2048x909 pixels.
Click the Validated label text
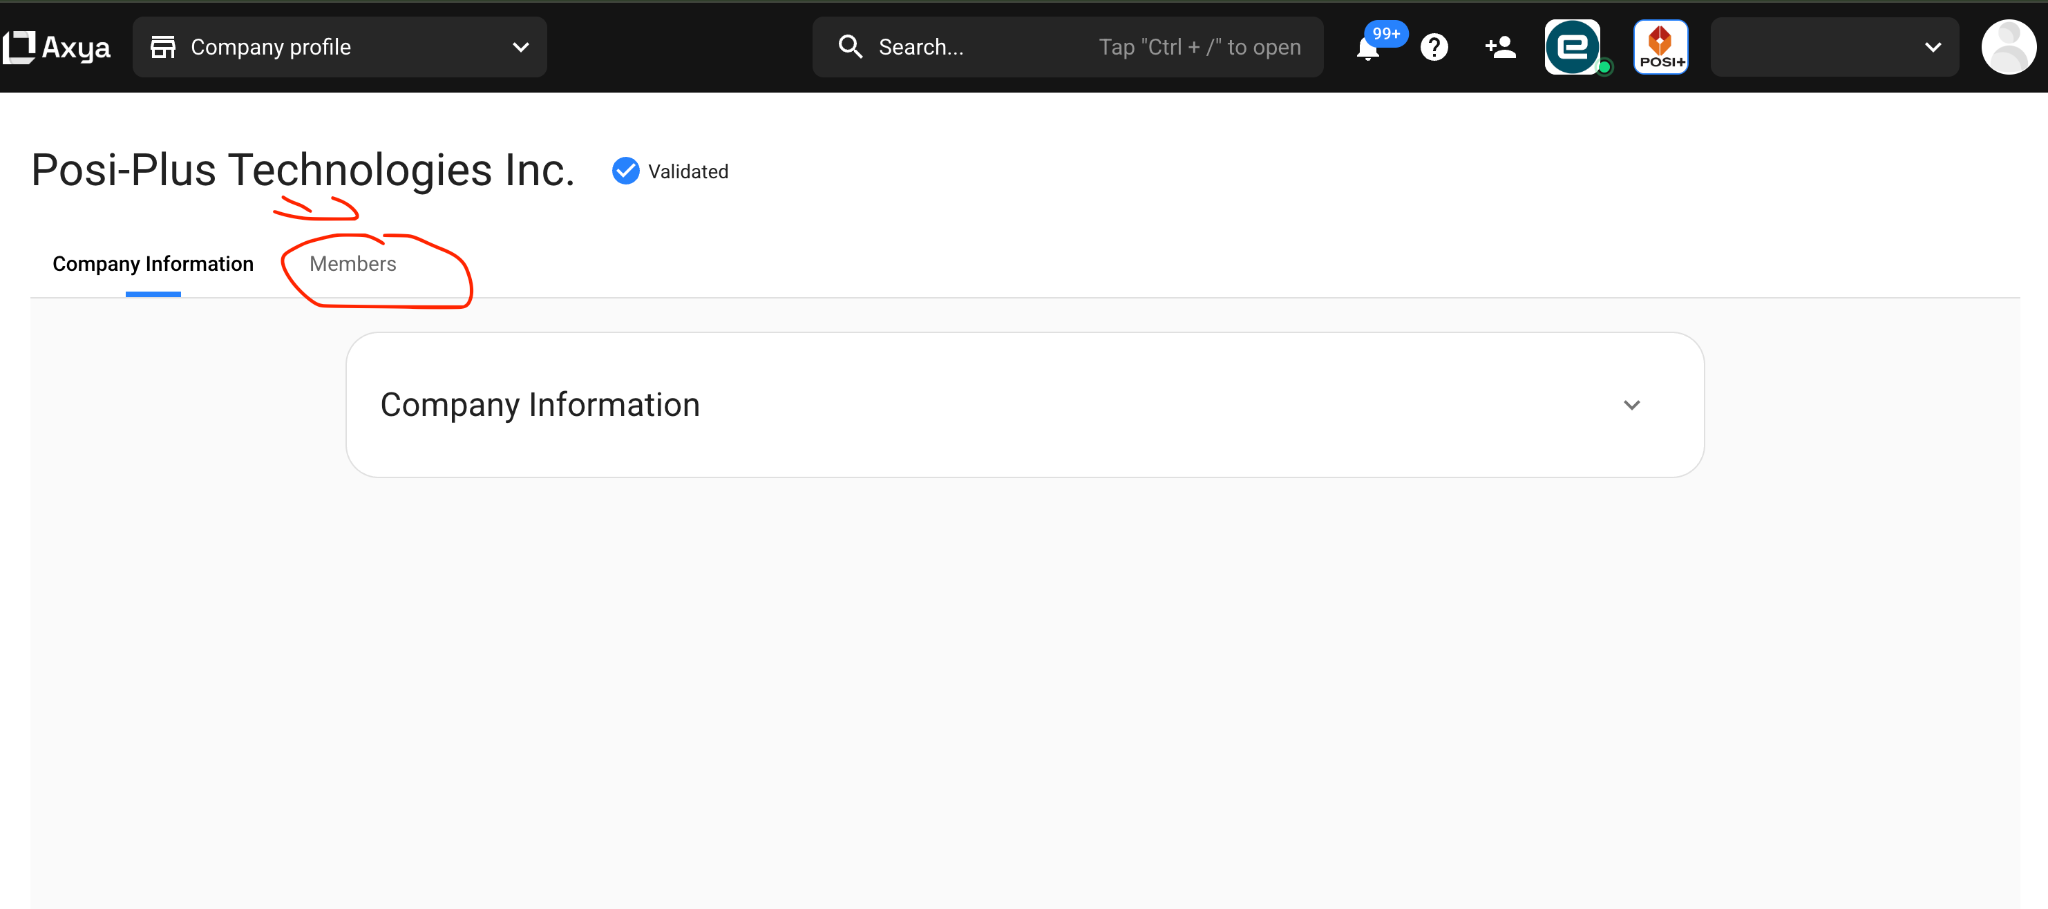(x=688, y=172)
